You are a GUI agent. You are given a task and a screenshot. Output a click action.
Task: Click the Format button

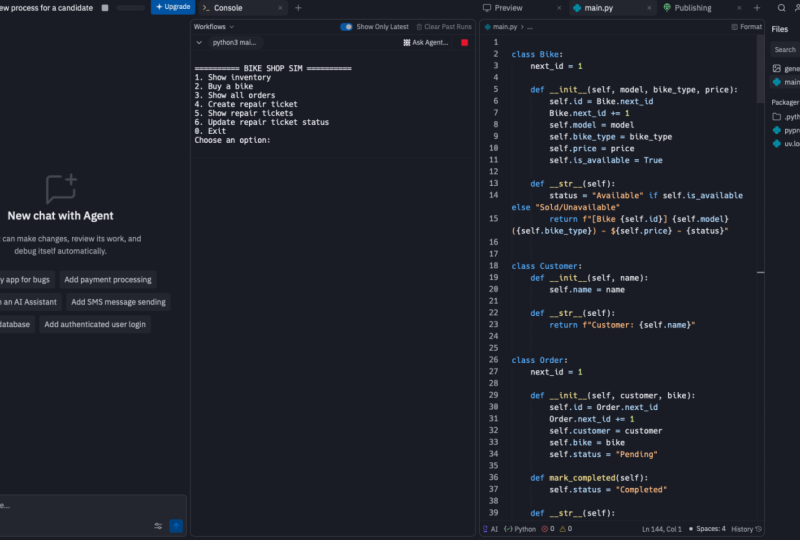[x=746, y=27]
